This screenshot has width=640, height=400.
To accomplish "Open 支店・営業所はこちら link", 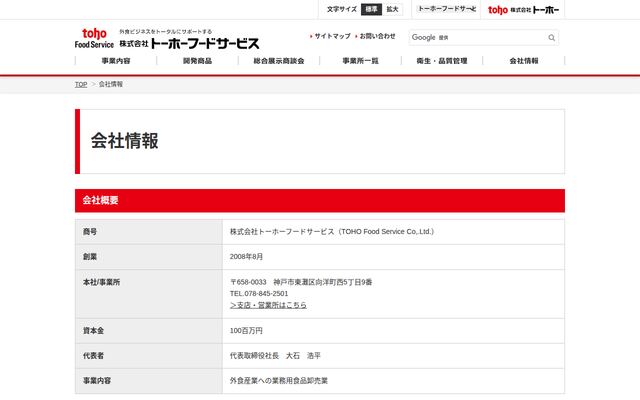I will coord(268,305).
